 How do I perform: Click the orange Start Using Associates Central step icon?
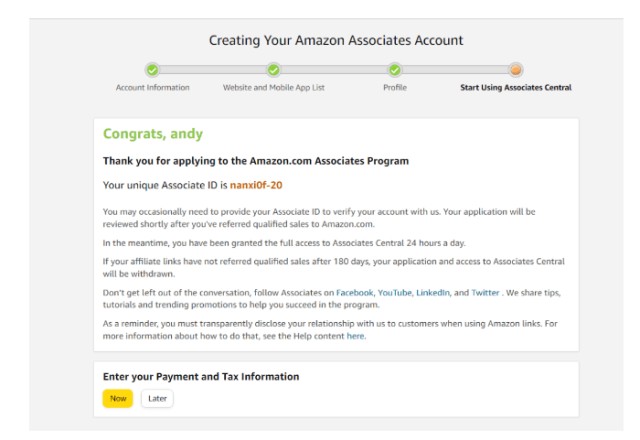point(515,69)
